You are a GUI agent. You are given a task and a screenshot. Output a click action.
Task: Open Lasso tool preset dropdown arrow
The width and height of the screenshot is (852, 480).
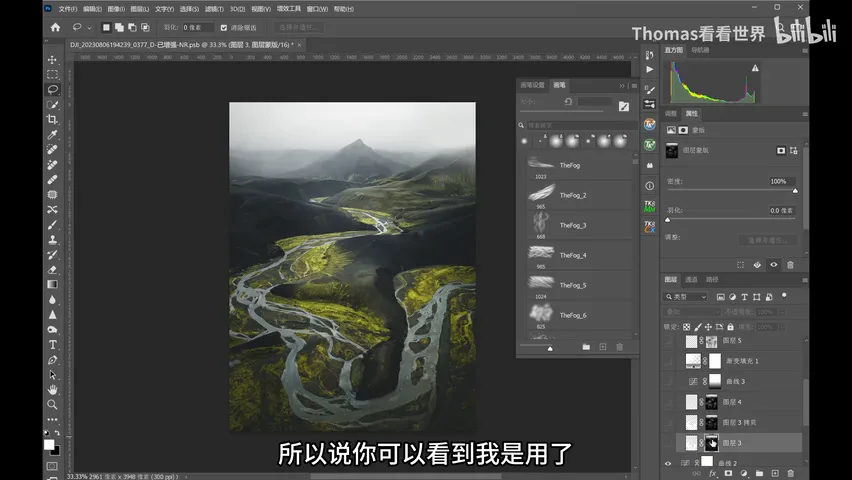click(x=89, y=28)
